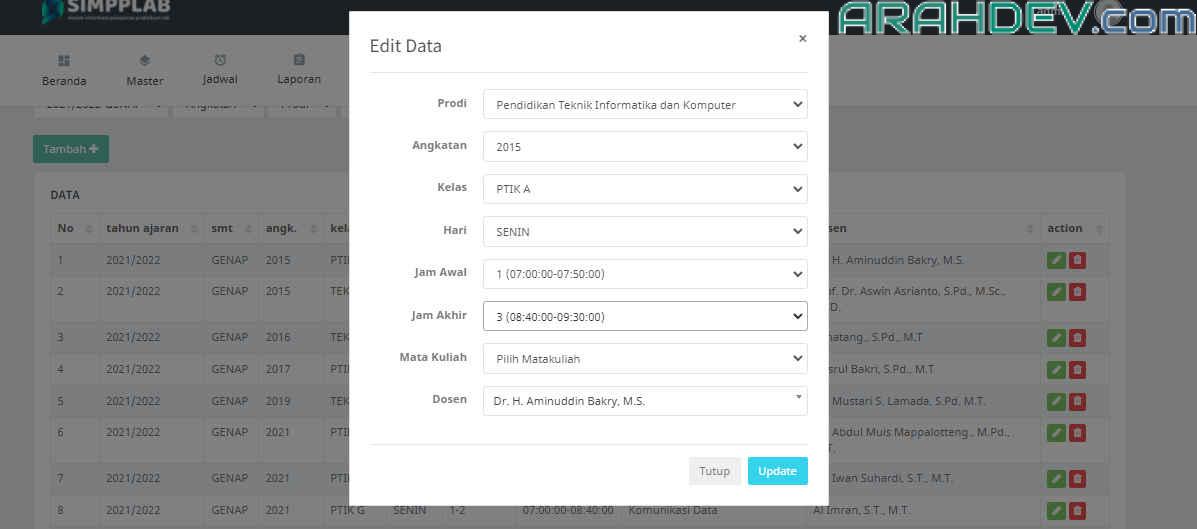Select the Hari dropdown showing SENIN
1197x529 pixels.
pyautogui.click(x=644, y=231)
